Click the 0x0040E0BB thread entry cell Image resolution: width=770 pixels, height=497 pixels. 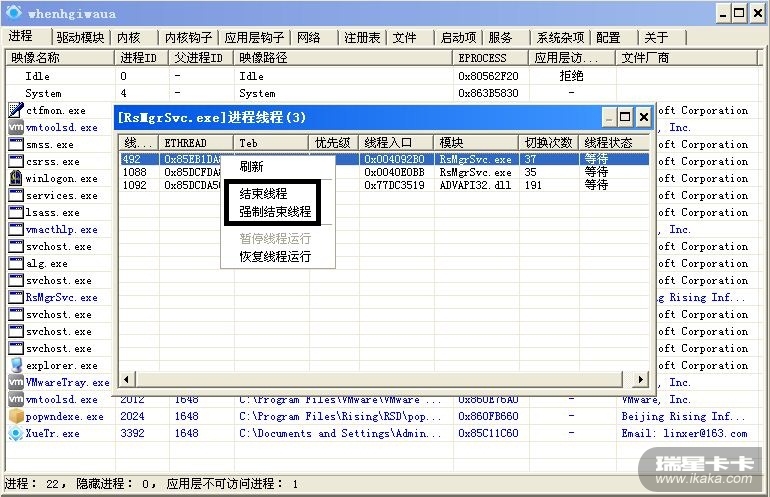pyautogui.click(x=394, y=172)
